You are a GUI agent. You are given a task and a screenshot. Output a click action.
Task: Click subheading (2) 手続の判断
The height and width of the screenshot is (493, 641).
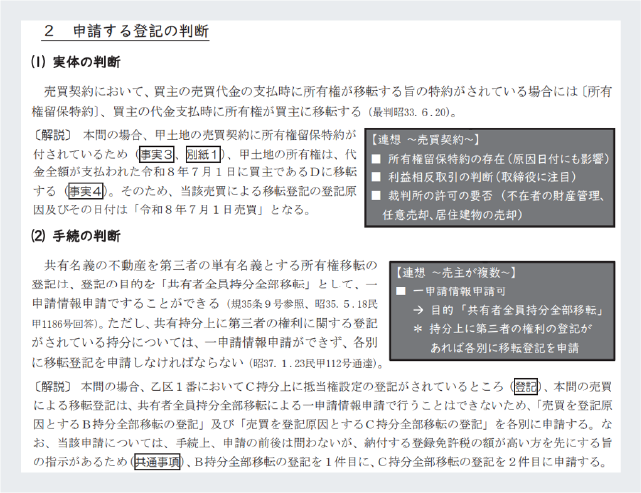[76, 236]
